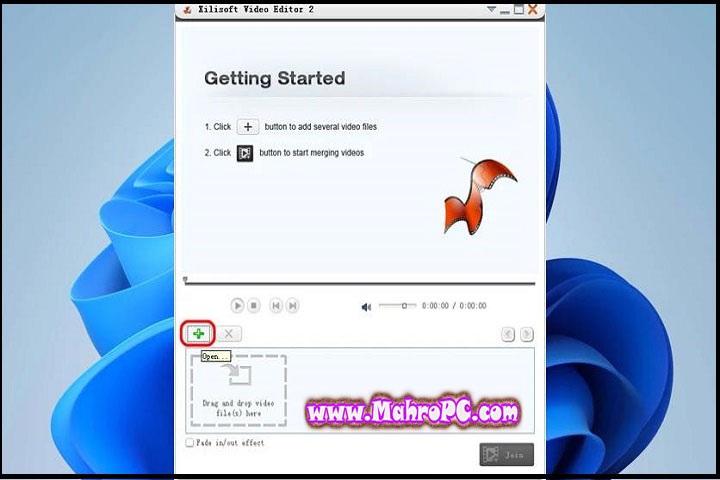Click the green plus add video button
720x480 pixels.
point(198,334)
